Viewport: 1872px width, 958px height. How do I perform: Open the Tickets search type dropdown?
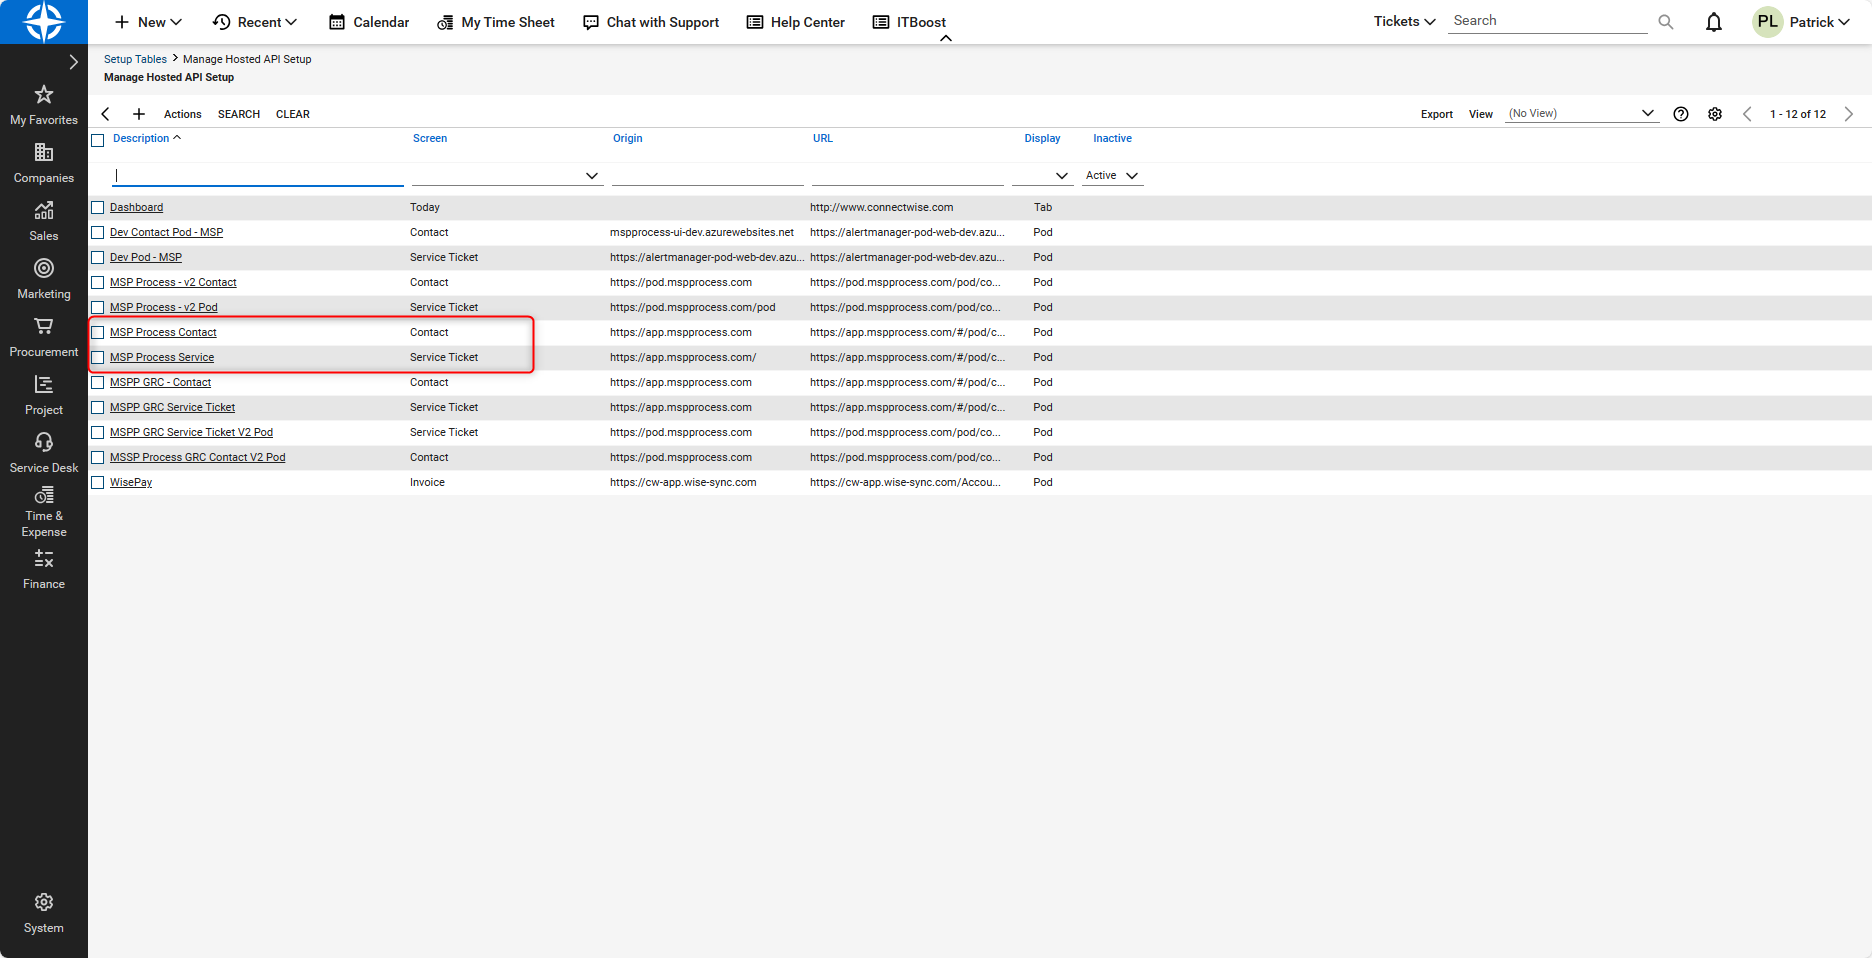(x=1404, y=21)
